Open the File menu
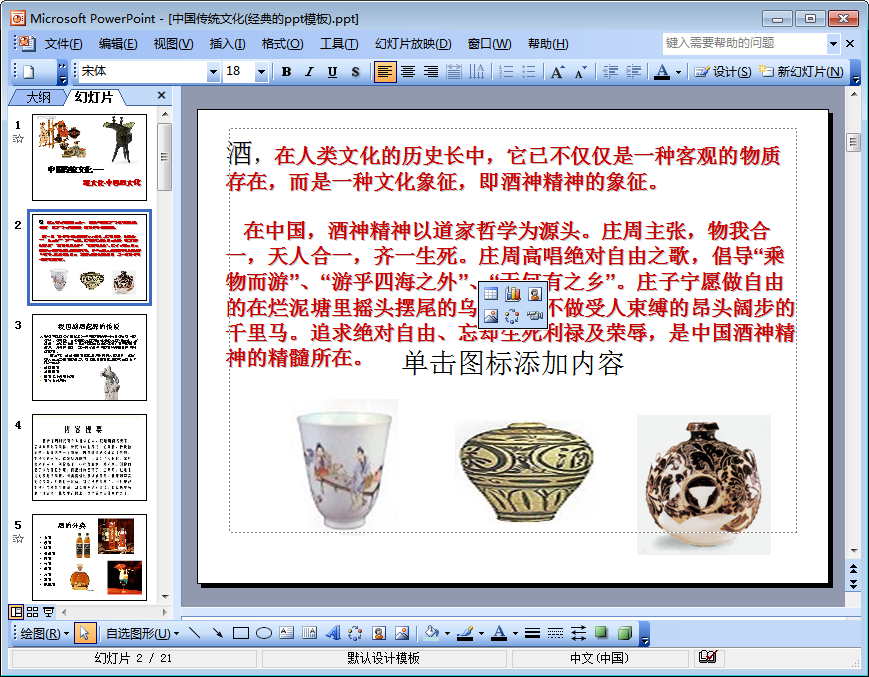 click(x=63, y=44)
